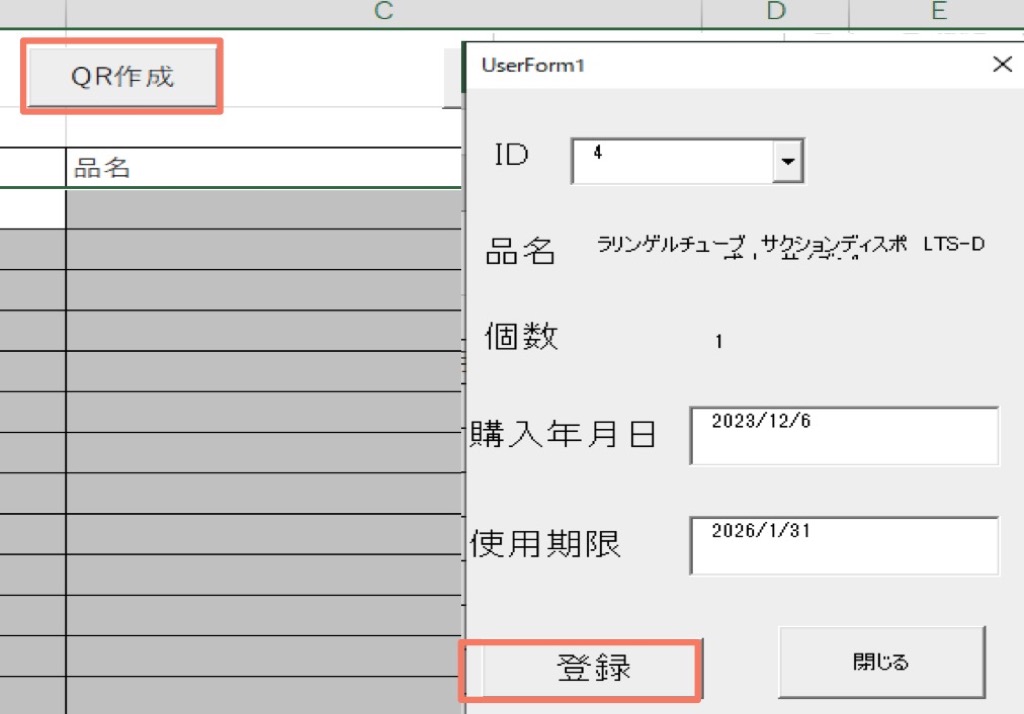Viewport: 1024px width, 714px height.
Task: Select column D header
Action: pyautogui.click(x=775, y=12)
